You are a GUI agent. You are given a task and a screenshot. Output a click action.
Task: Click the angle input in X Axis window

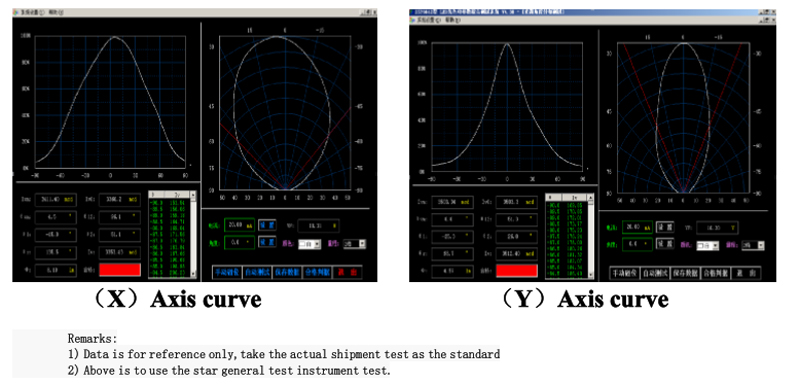pos(239,242)
